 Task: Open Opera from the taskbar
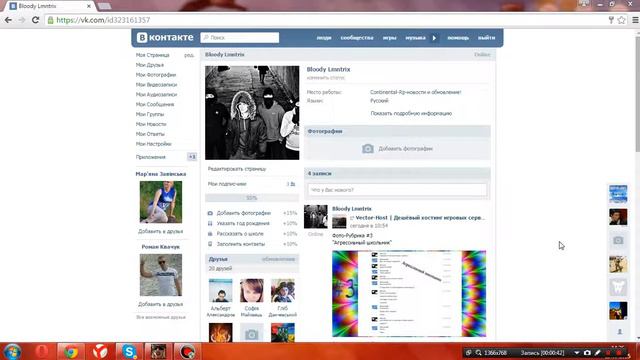[42, 352]
